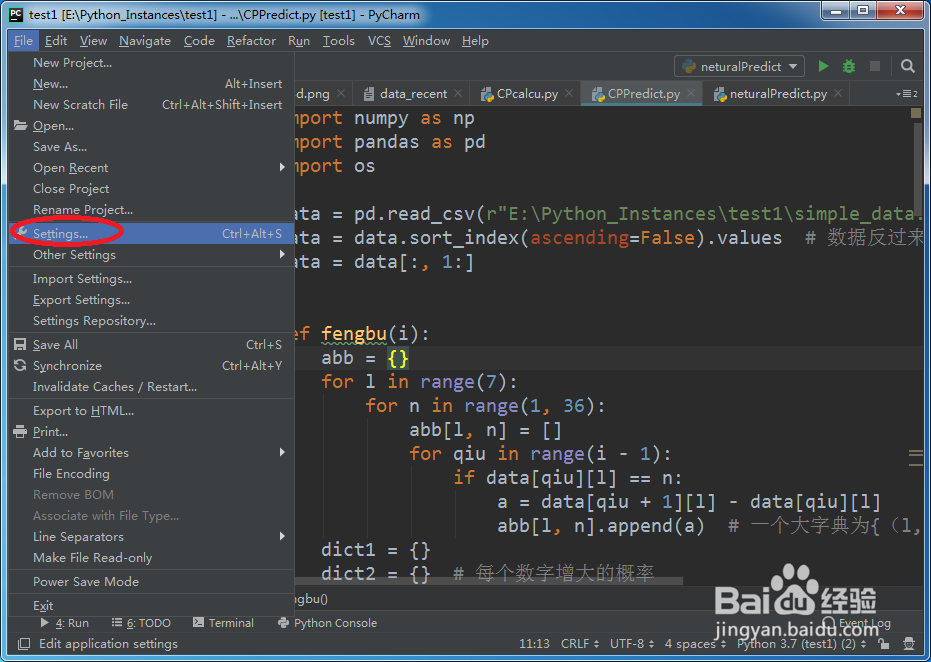
Task: Toggle read-only lock icon in status bar
Action: [x=884, y=644]
